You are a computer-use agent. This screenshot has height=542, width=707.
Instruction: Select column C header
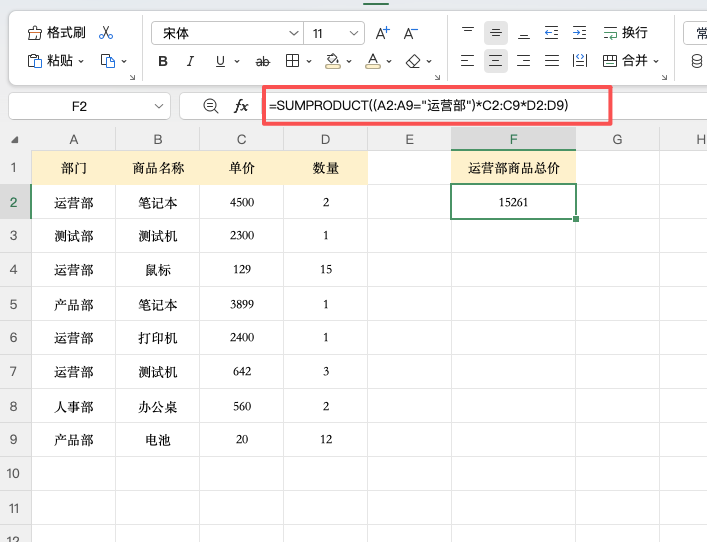click(242, 139)
